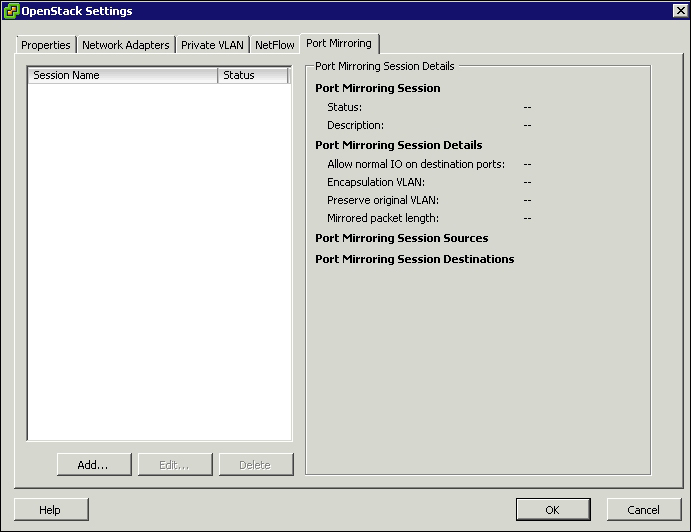Screen dimensions: 691x532
Task: Select the Private VLAN tab
Action: [212, 45]
